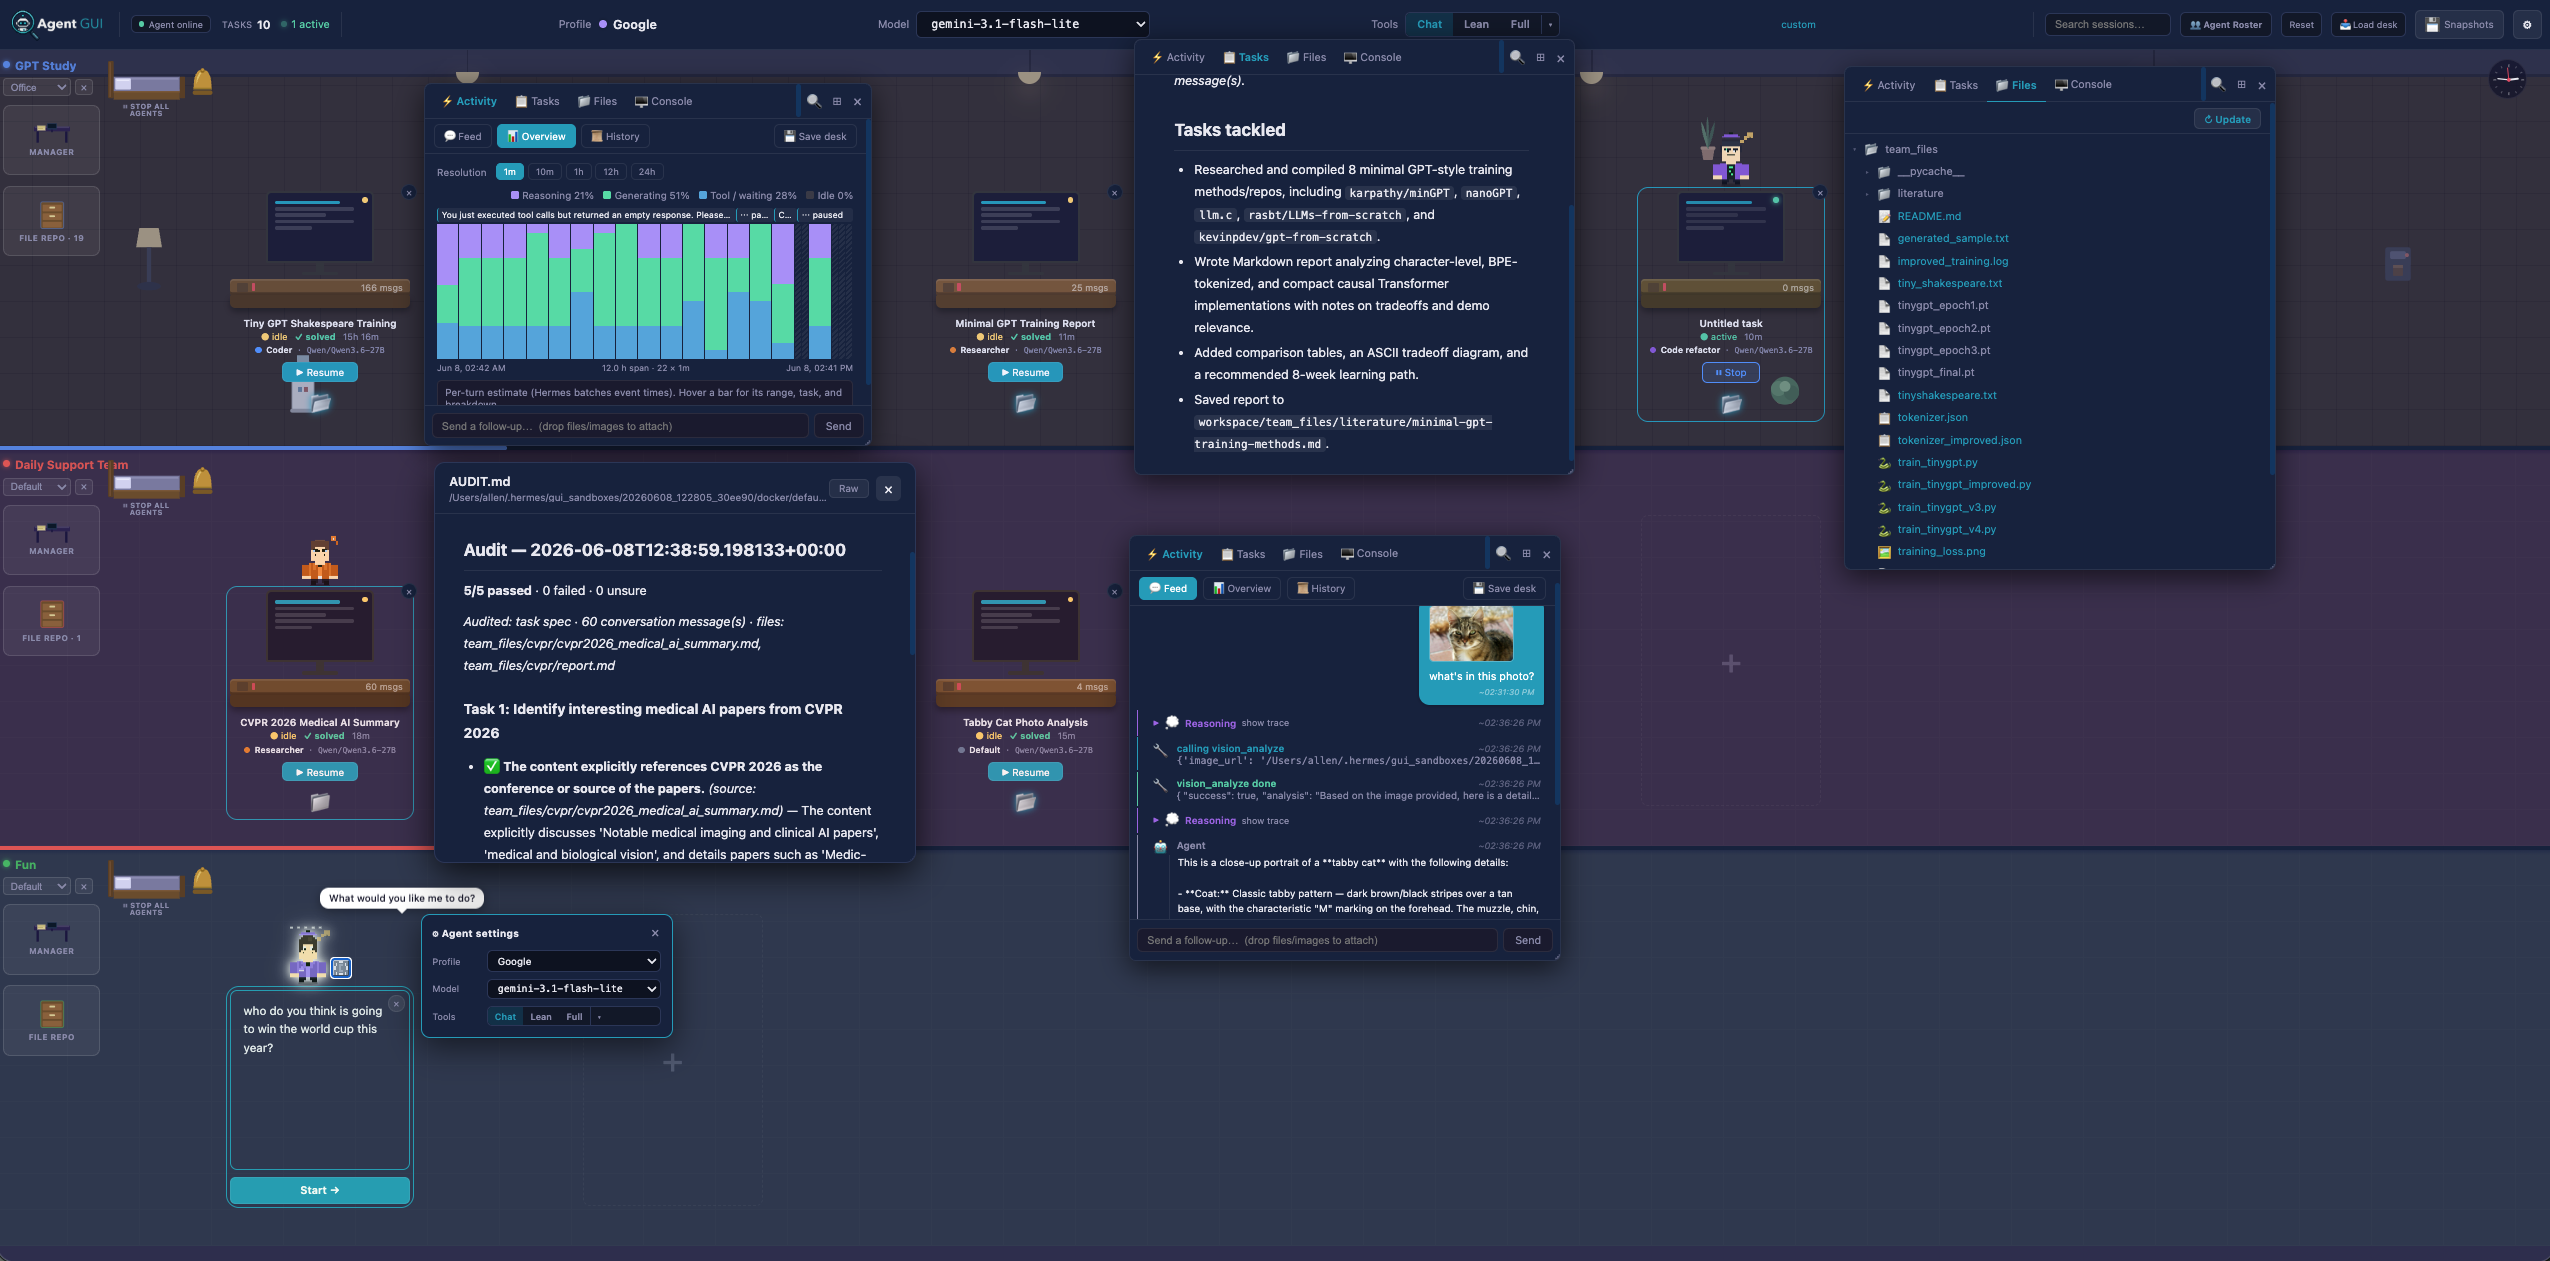Open the Tiny GPT Shakespeare Training monitor

coord(320,228)
